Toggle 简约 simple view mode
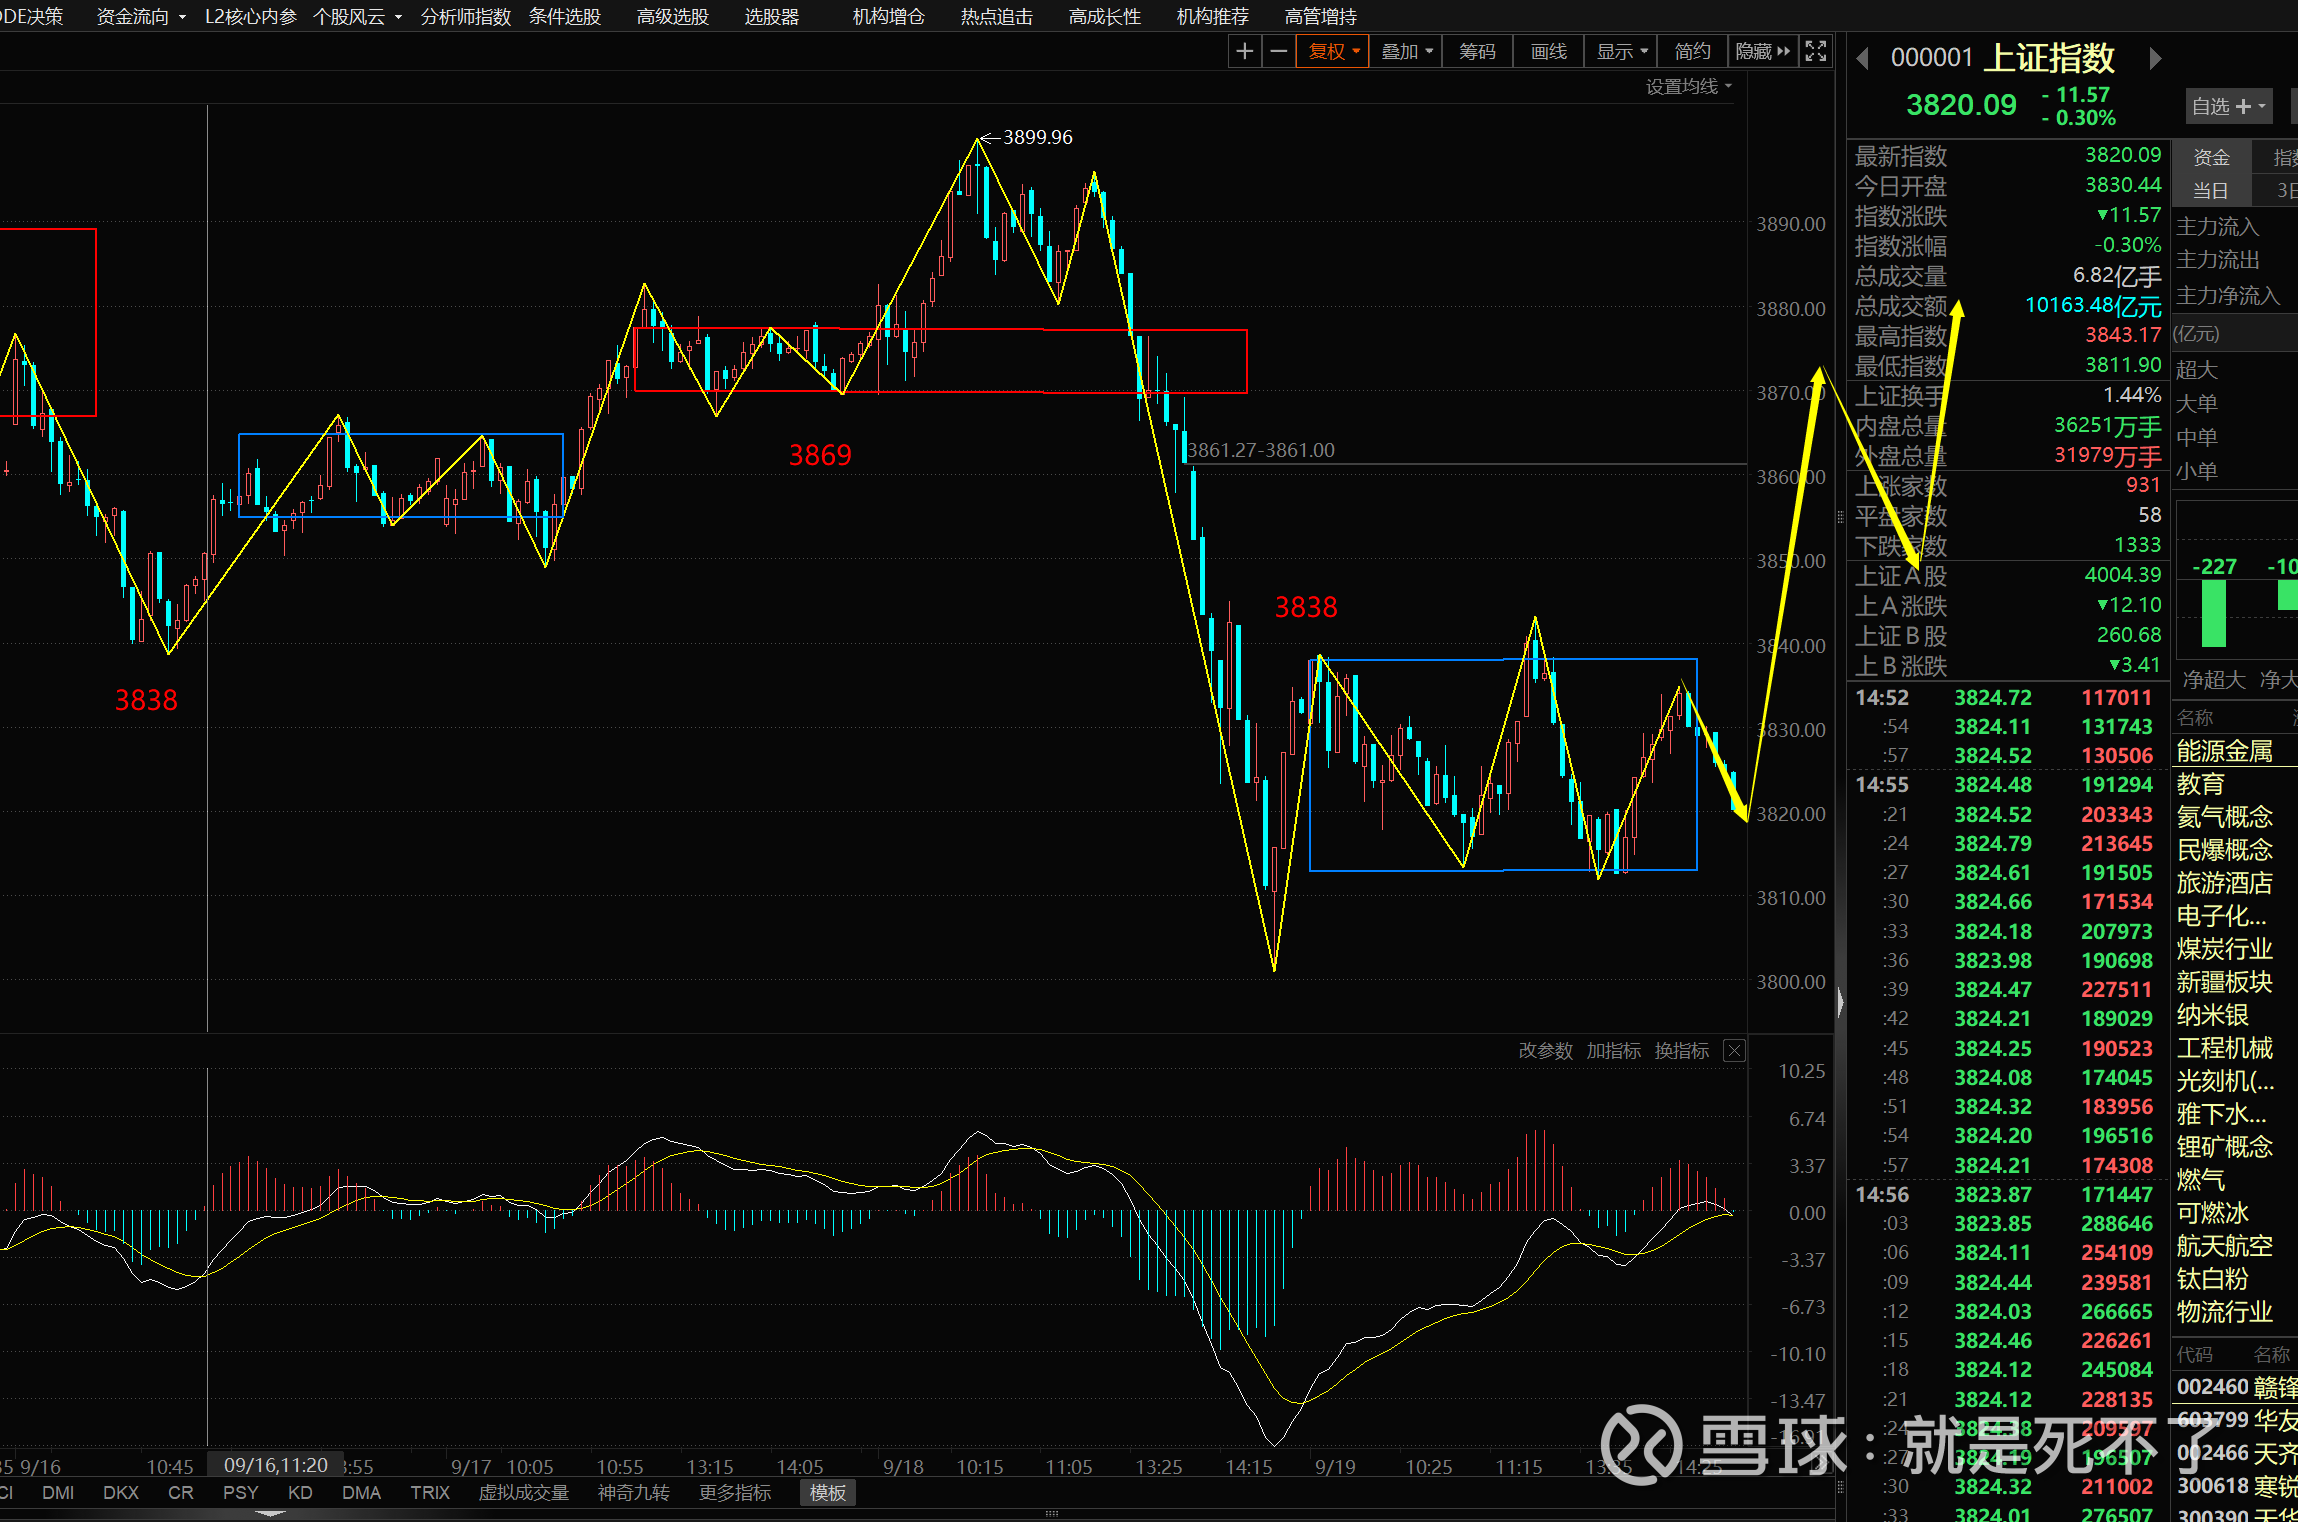 point(1692,51)
